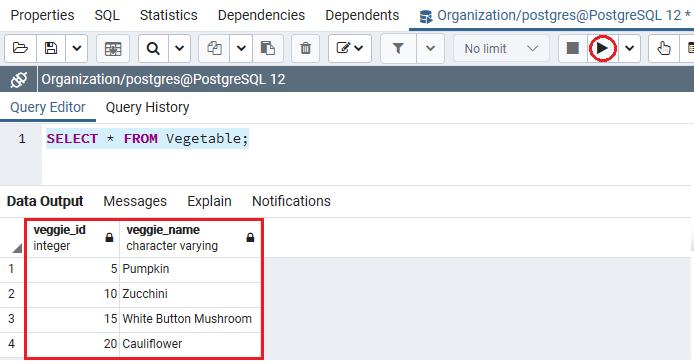Click the connection status plug icon
The height and width of the screenshot is (364, 694).
(19, 80)
